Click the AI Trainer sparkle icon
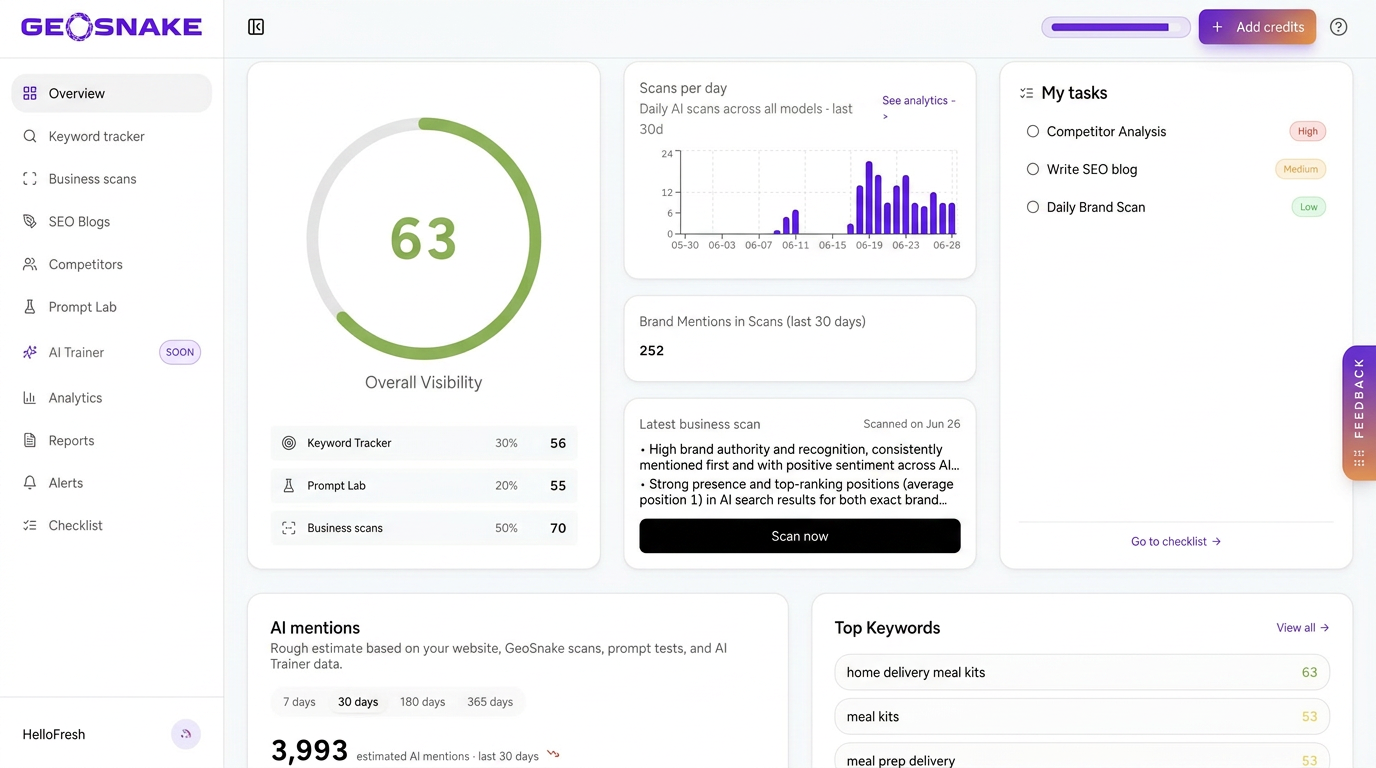 30,352
